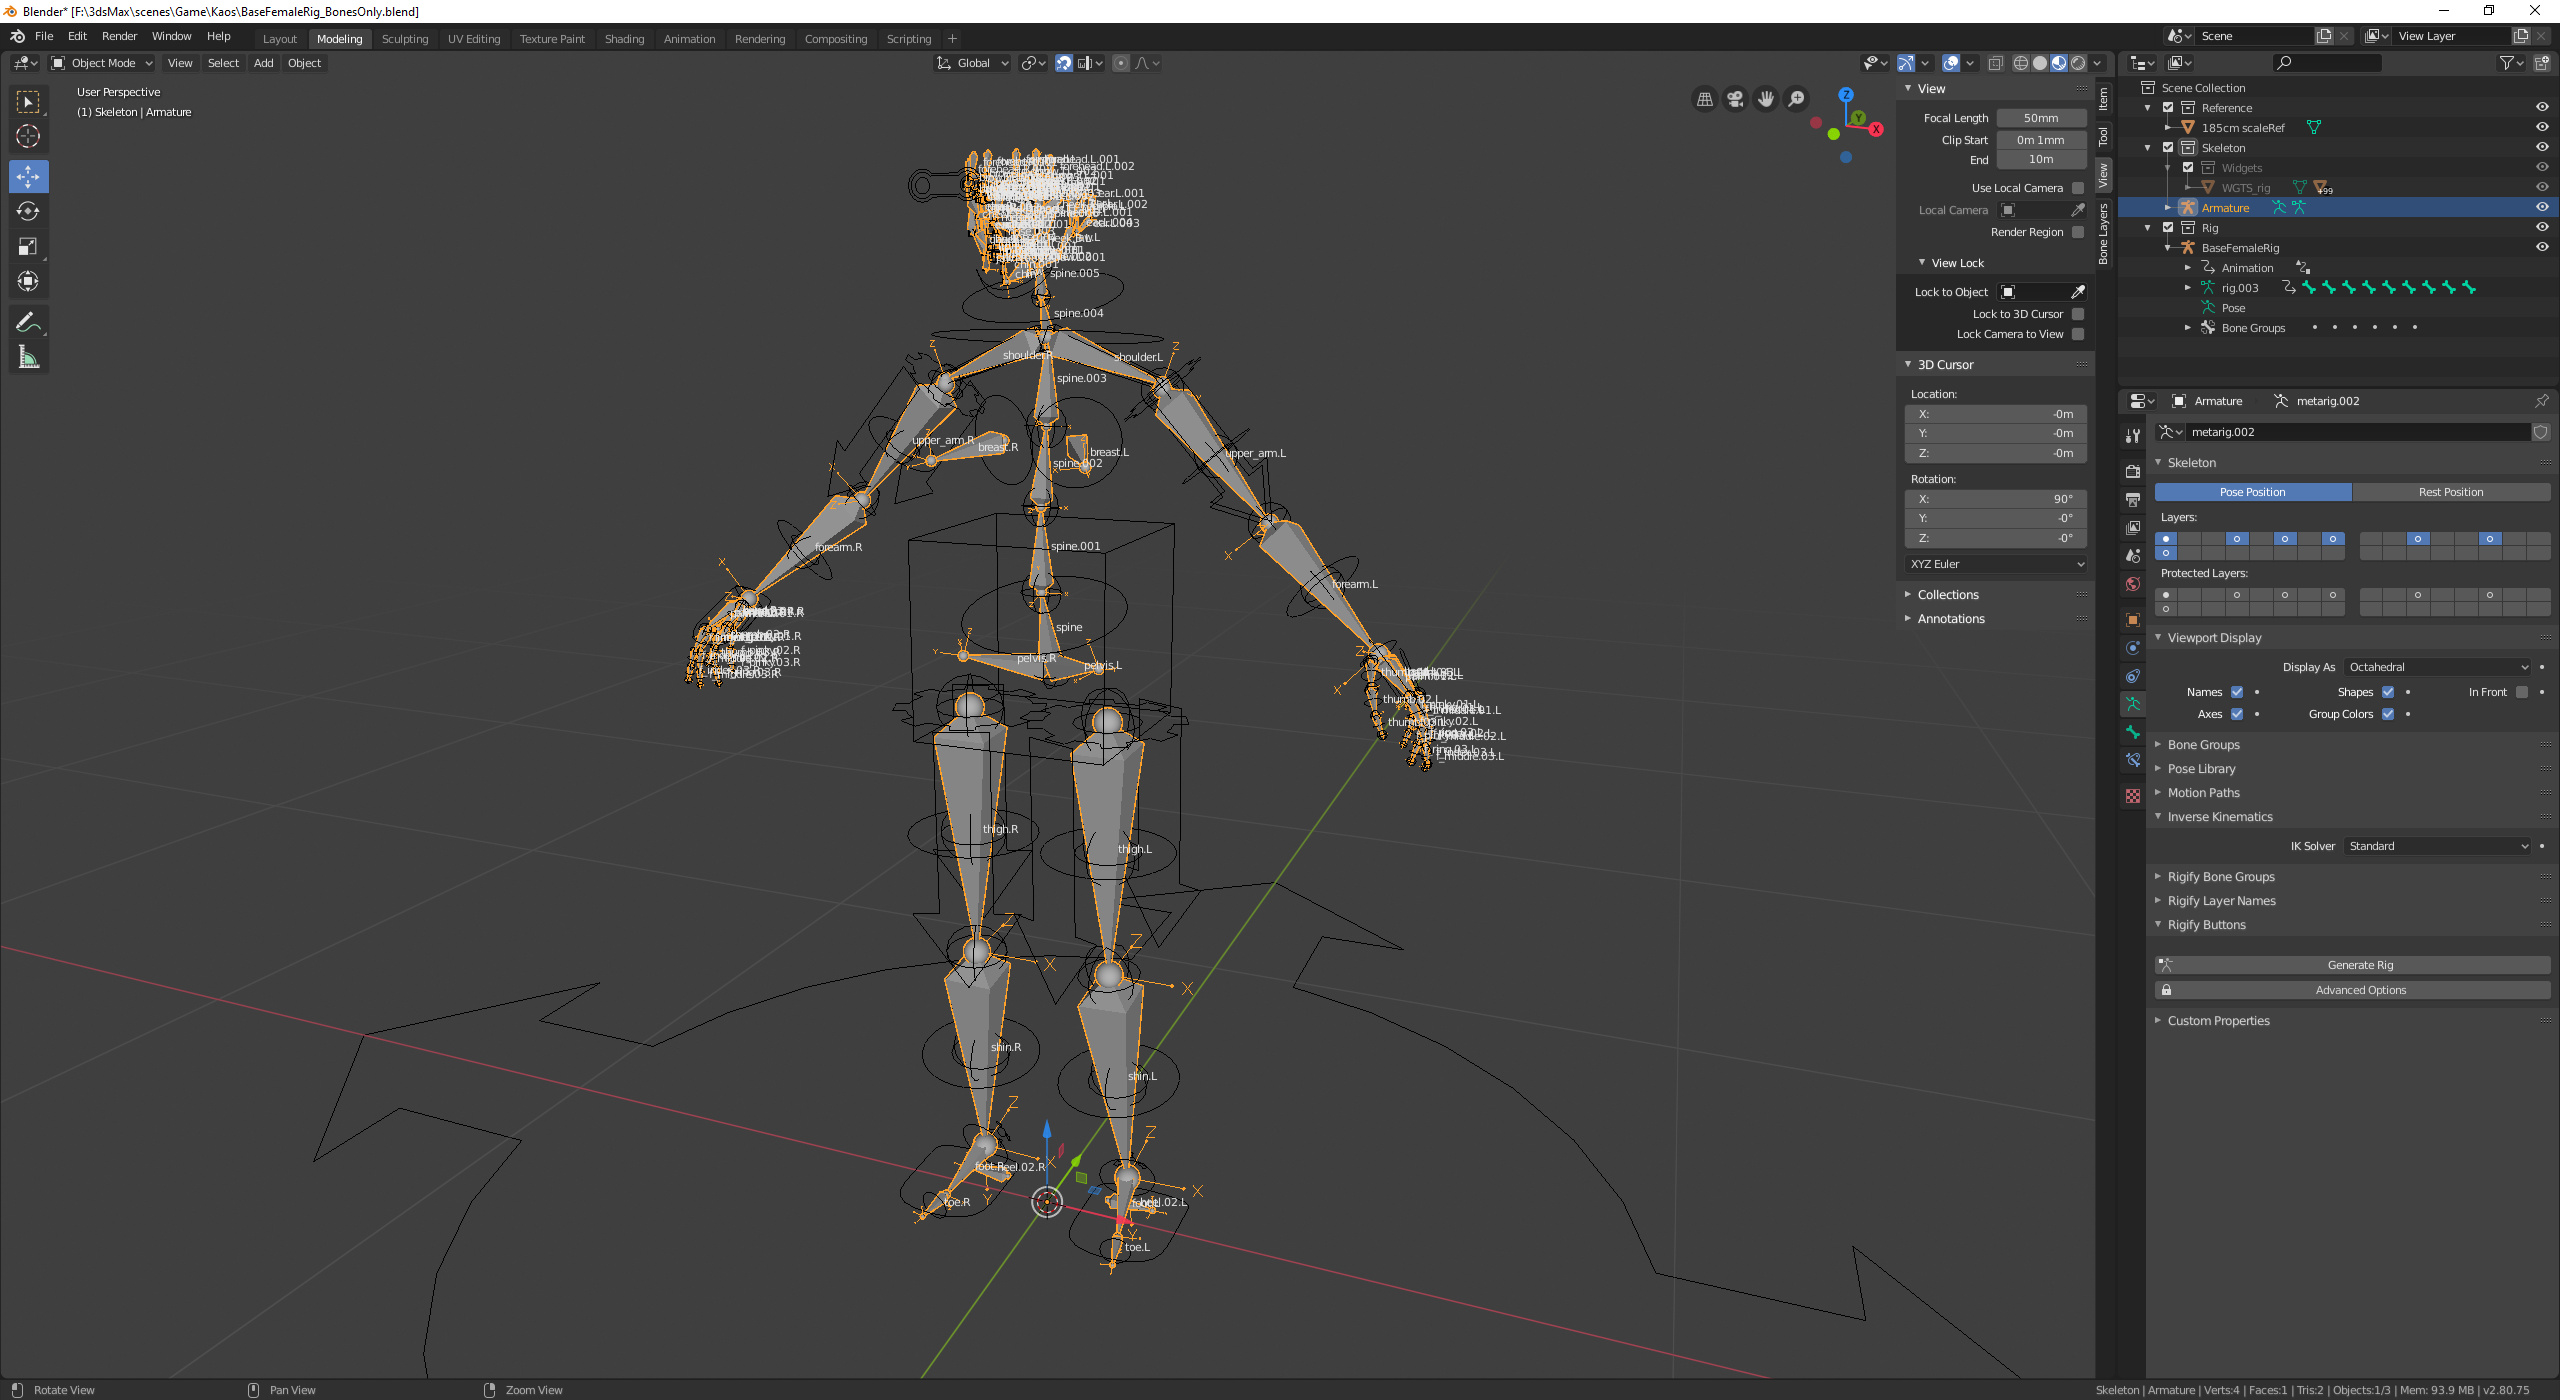2560x1400 pixels.
Task: Switch skeleton to Rest Position
Action: pyautogui.click(x=2450, y=492)
